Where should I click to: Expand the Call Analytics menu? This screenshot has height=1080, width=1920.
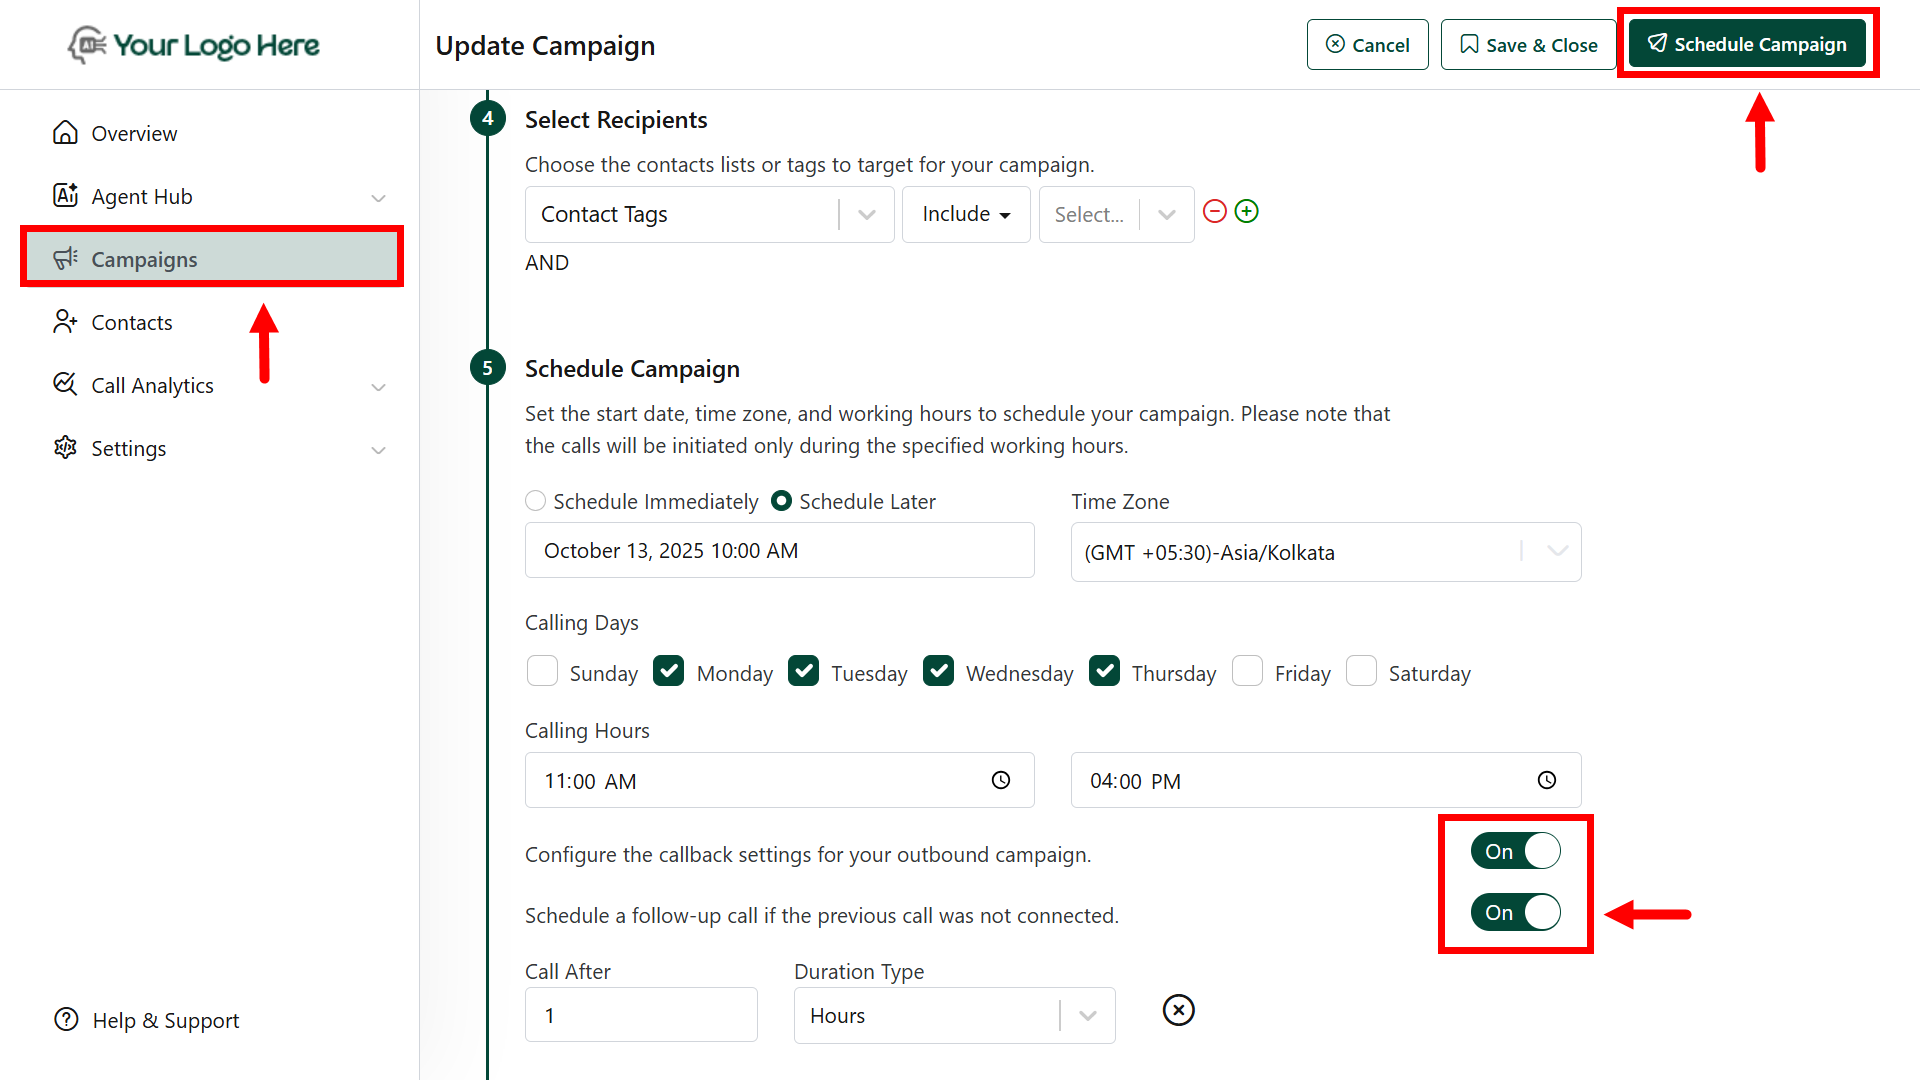click(152, 386)
